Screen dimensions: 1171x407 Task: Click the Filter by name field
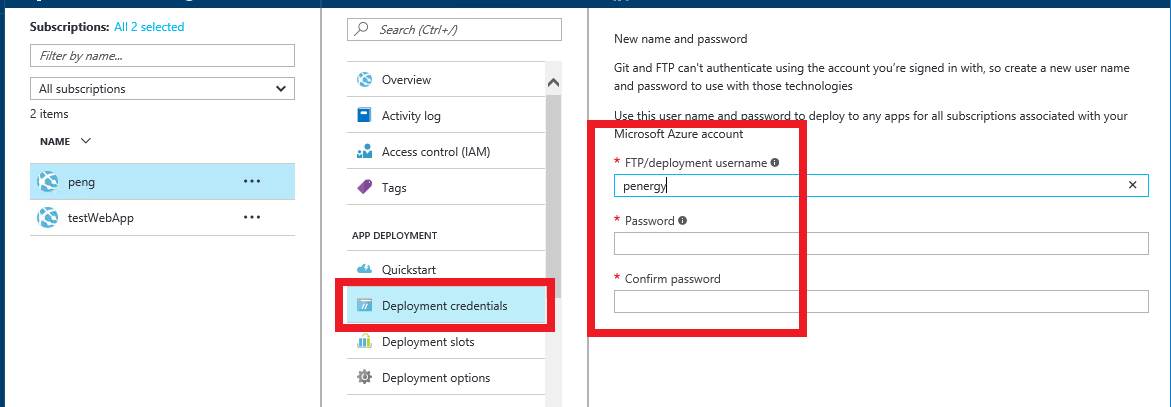[x=162, y=55]
